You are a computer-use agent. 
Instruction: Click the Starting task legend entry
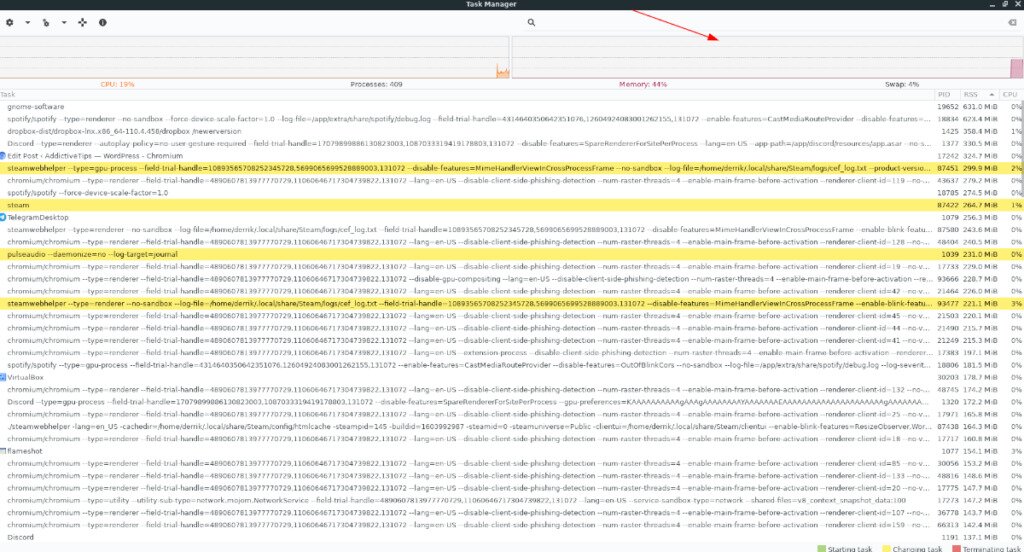pos(844,549)
